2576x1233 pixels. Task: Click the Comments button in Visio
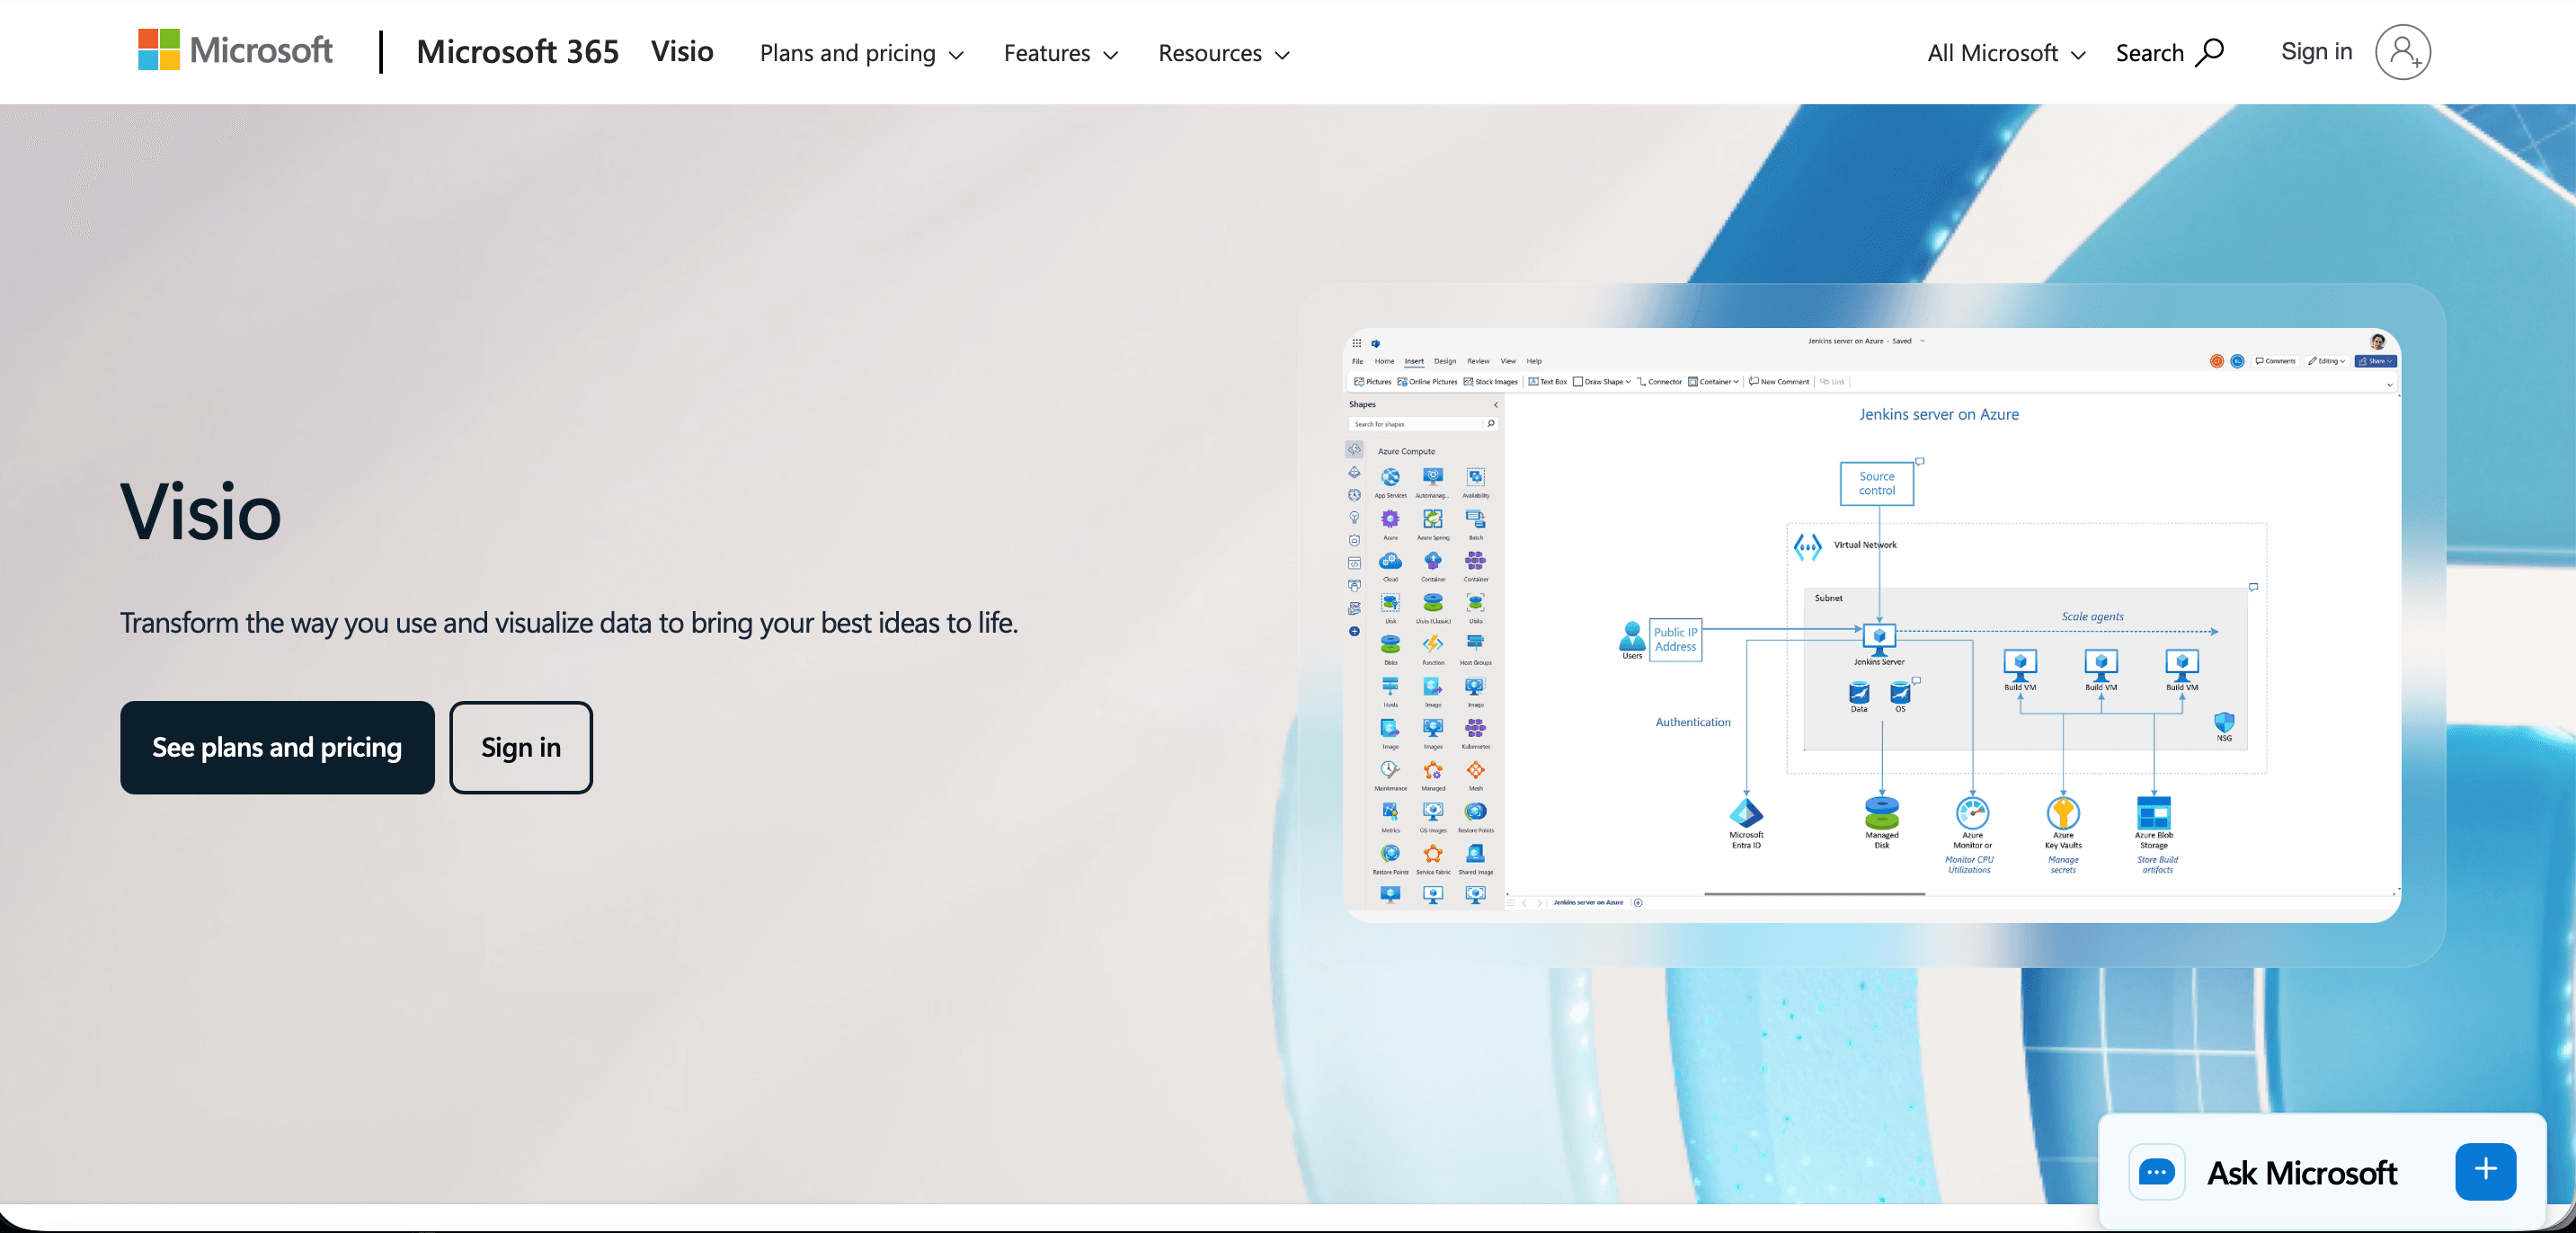[x=2275, y=361]
